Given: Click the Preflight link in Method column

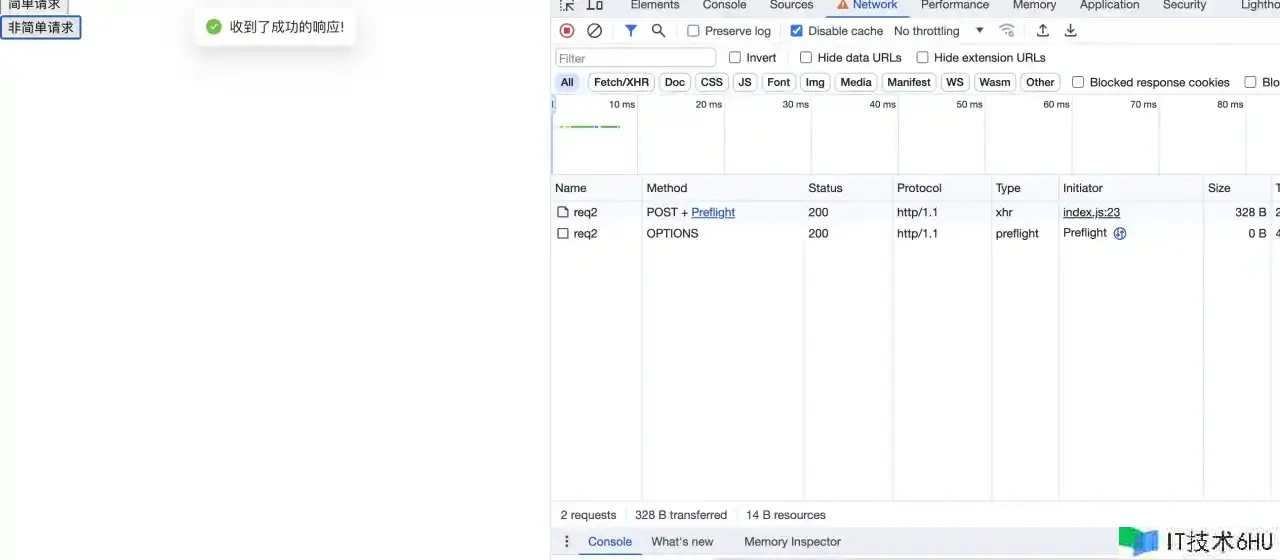Looking at the screenshot, I should tap(713, 212).
